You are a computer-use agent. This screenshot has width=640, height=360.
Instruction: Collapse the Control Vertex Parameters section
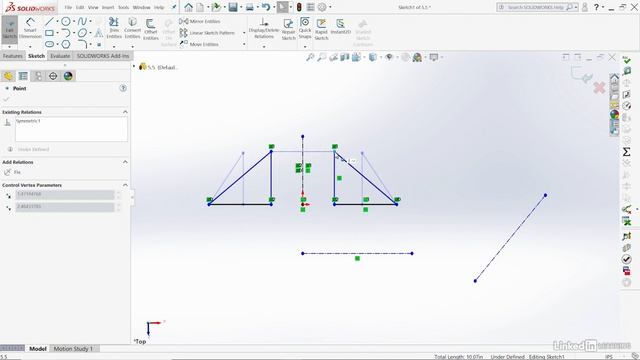pos(125,185)
